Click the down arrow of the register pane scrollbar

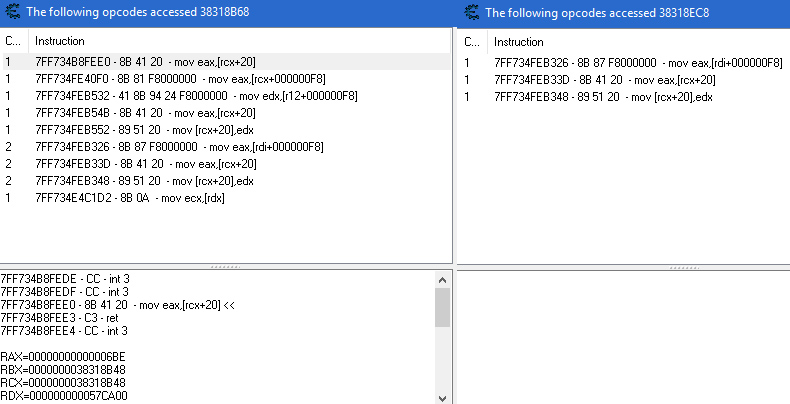(x=442, y=397)
